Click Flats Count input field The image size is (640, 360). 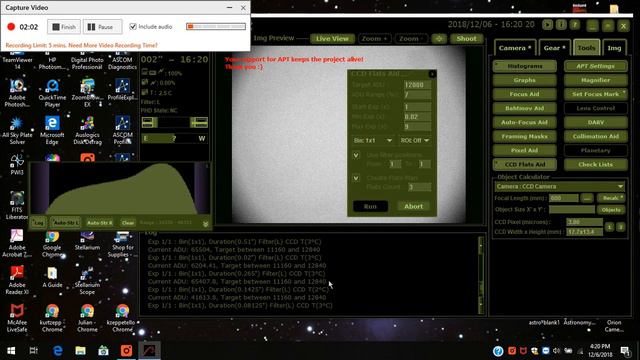click(419, 187)
